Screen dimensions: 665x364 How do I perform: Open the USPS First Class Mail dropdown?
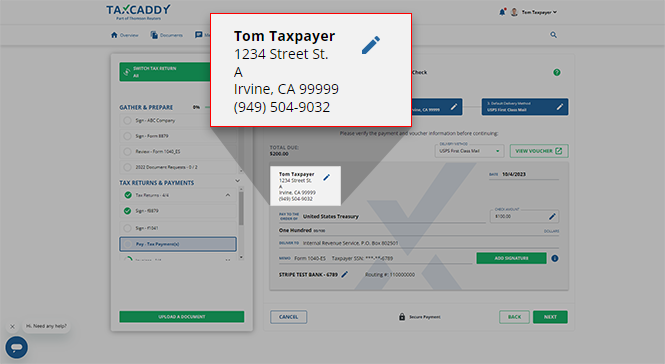tap(469, 151)
